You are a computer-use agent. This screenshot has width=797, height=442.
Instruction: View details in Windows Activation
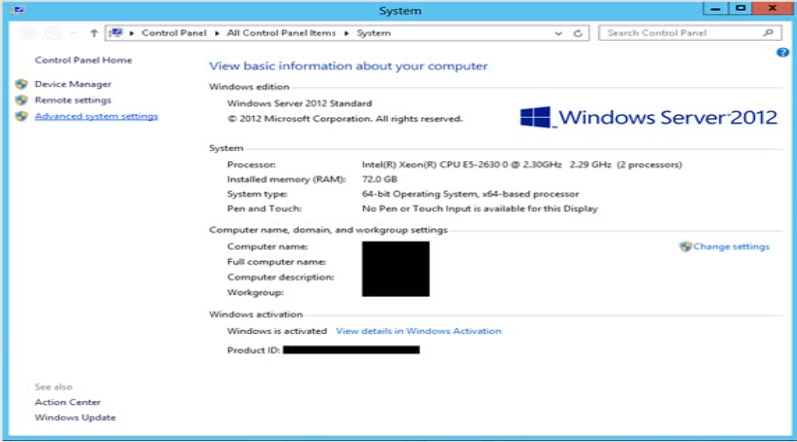coord(418,331)
